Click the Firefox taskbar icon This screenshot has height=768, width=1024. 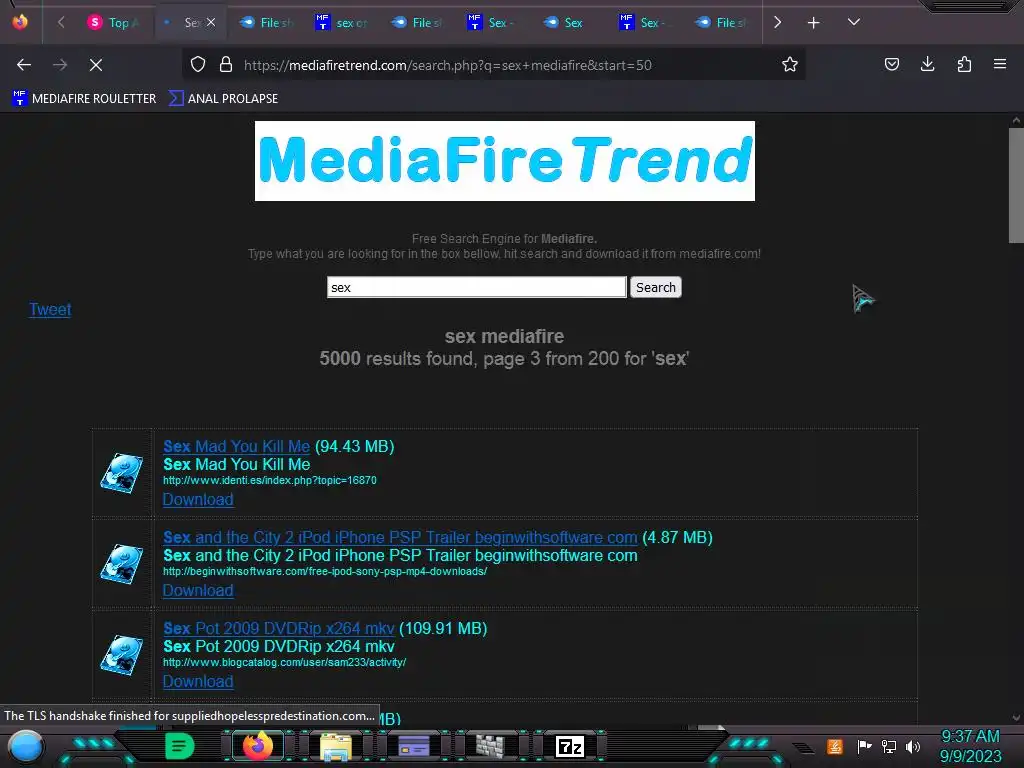click(257, 746)
